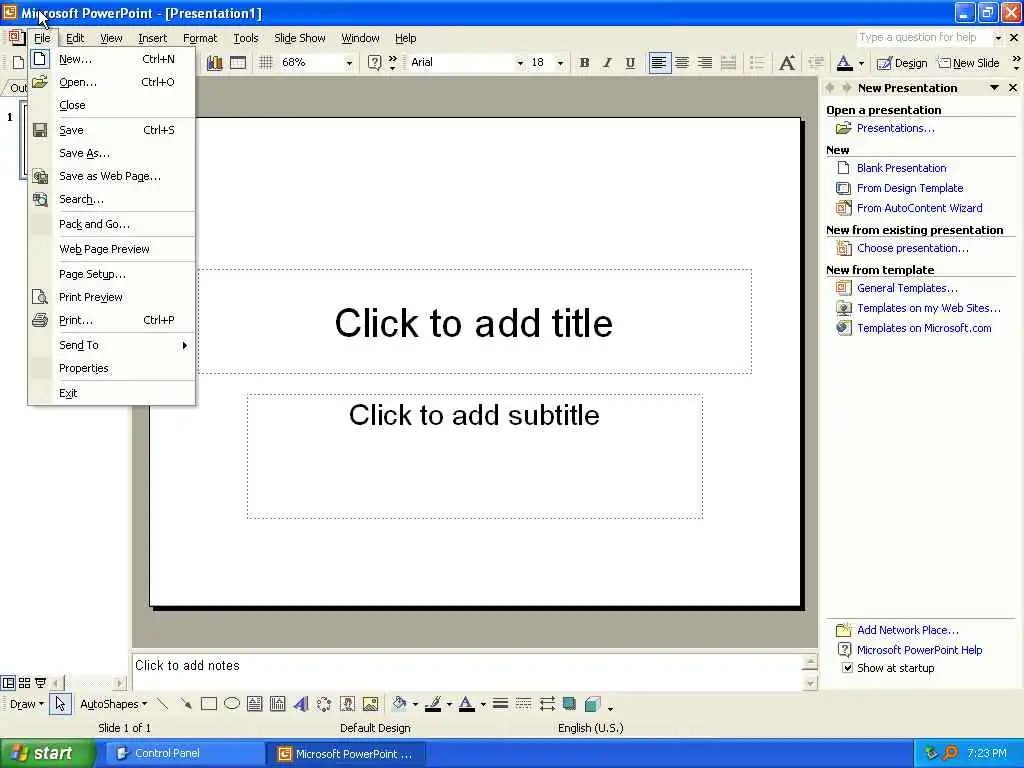Viewport: 1024px width, 768px height.
Task: Open the font size 18 dropdown
Action: [560, 63]
